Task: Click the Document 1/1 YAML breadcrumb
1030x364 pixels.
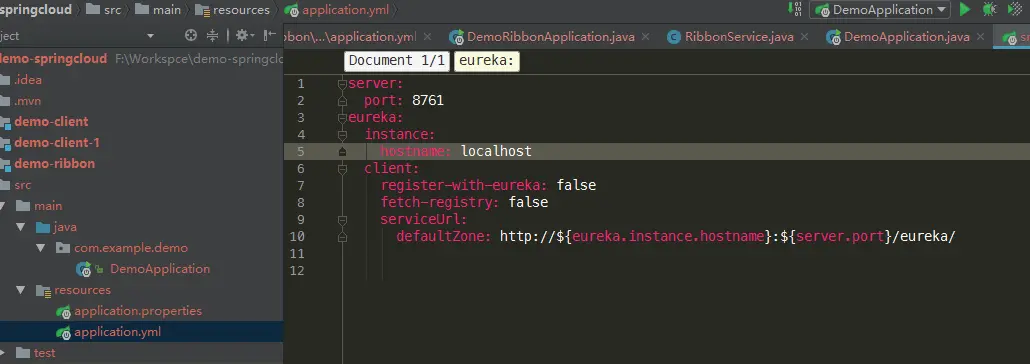Action: click(x=397, y=61)
